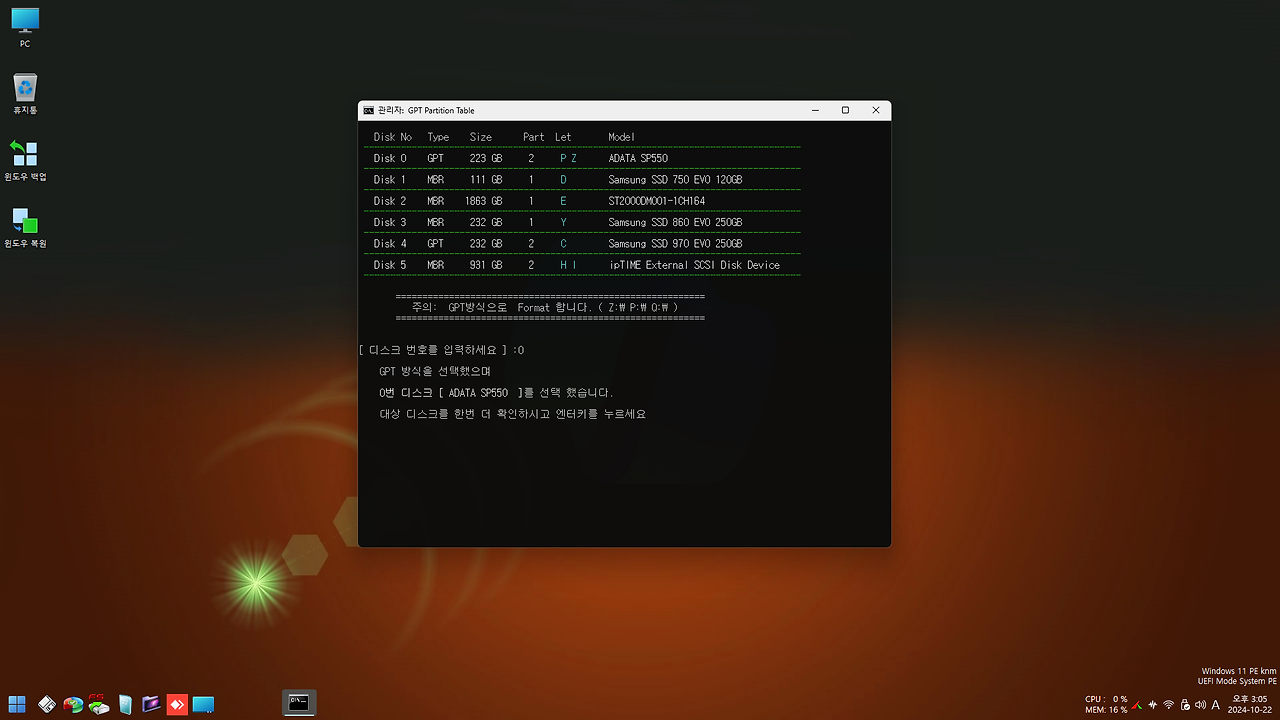
Task: Open the 휴지통 recycle bin icon
Action: point(25,93)
